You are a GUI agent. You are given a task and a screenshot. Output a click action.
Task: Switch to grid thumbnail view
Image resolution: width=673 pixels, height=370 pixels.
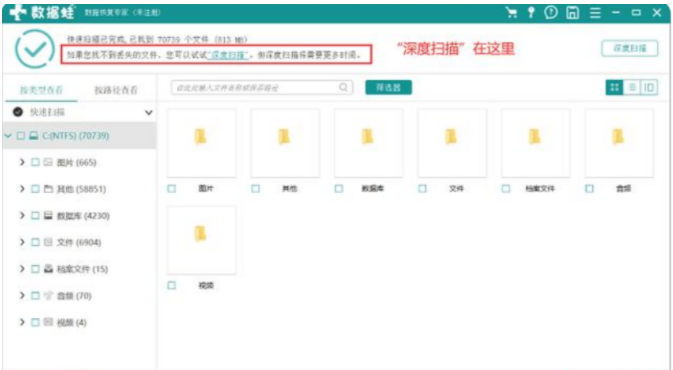pyautogui.click(x=614, y=88)
